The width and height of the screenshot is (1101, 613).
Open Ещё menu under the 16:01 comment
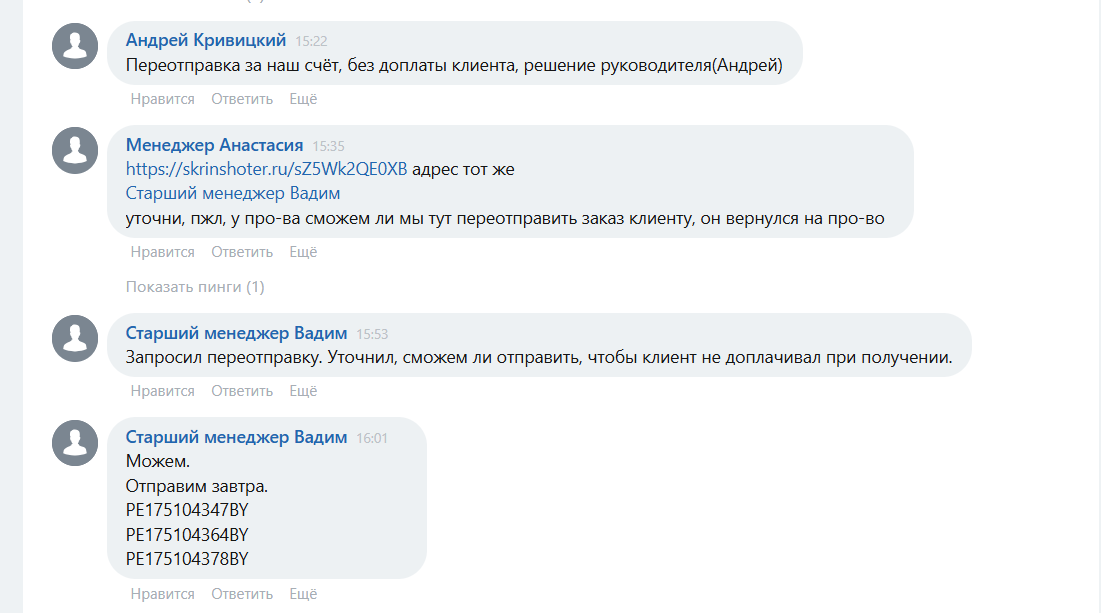pos(303,594)
